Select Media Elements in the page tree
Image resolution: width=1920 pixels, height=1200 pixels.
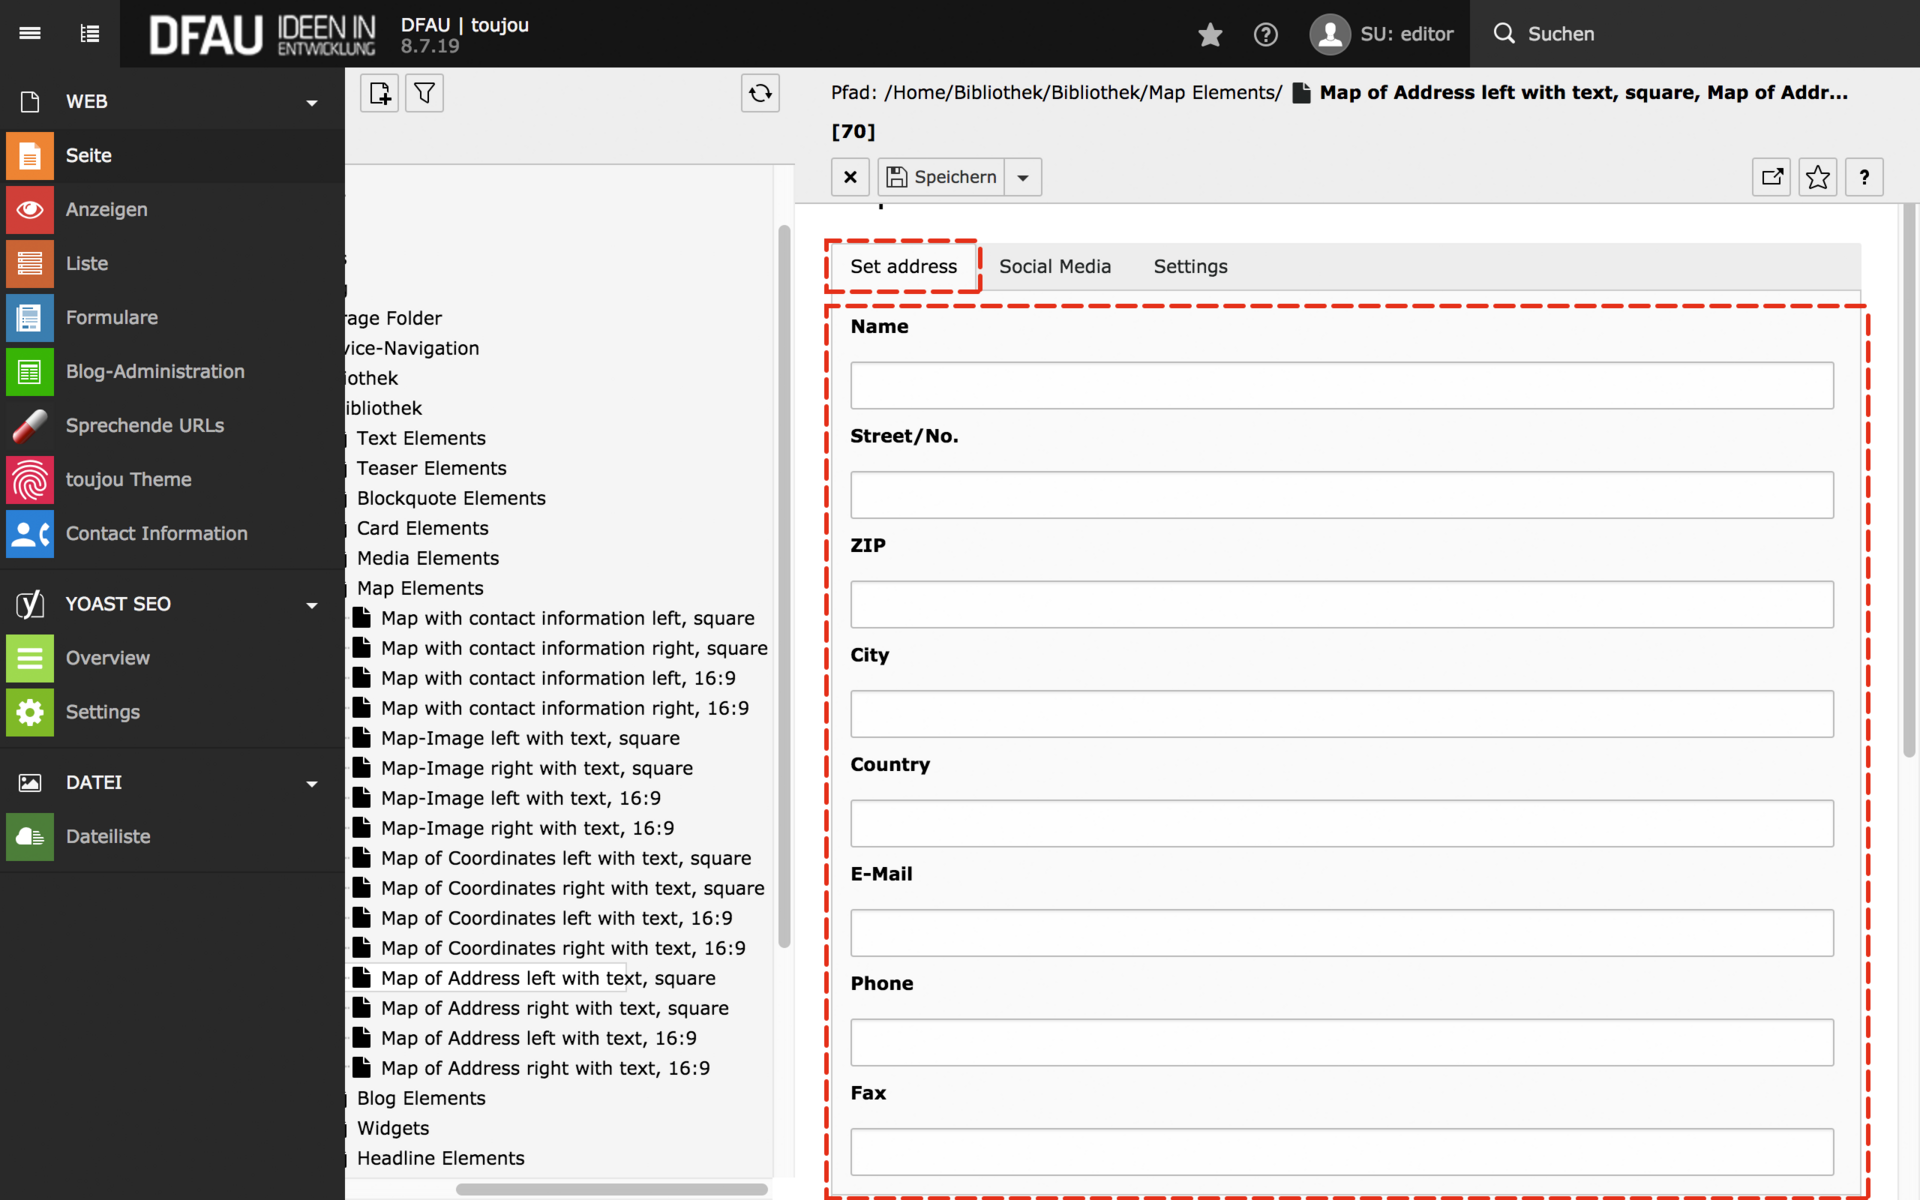click(x=427, y=558)
